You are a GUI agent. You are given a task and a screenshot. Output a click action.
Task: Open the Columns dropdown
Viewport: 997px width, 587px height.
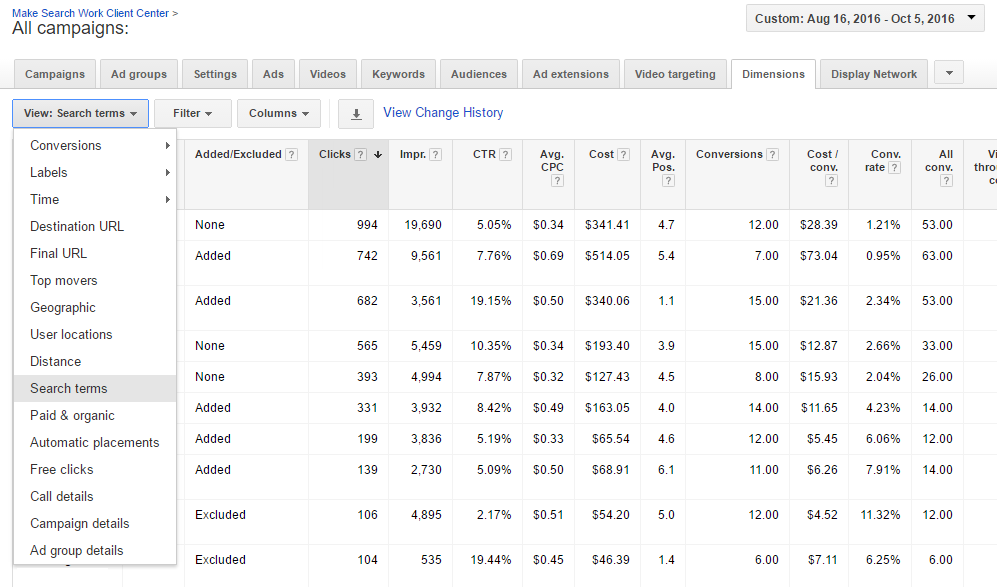click(278, 113)
